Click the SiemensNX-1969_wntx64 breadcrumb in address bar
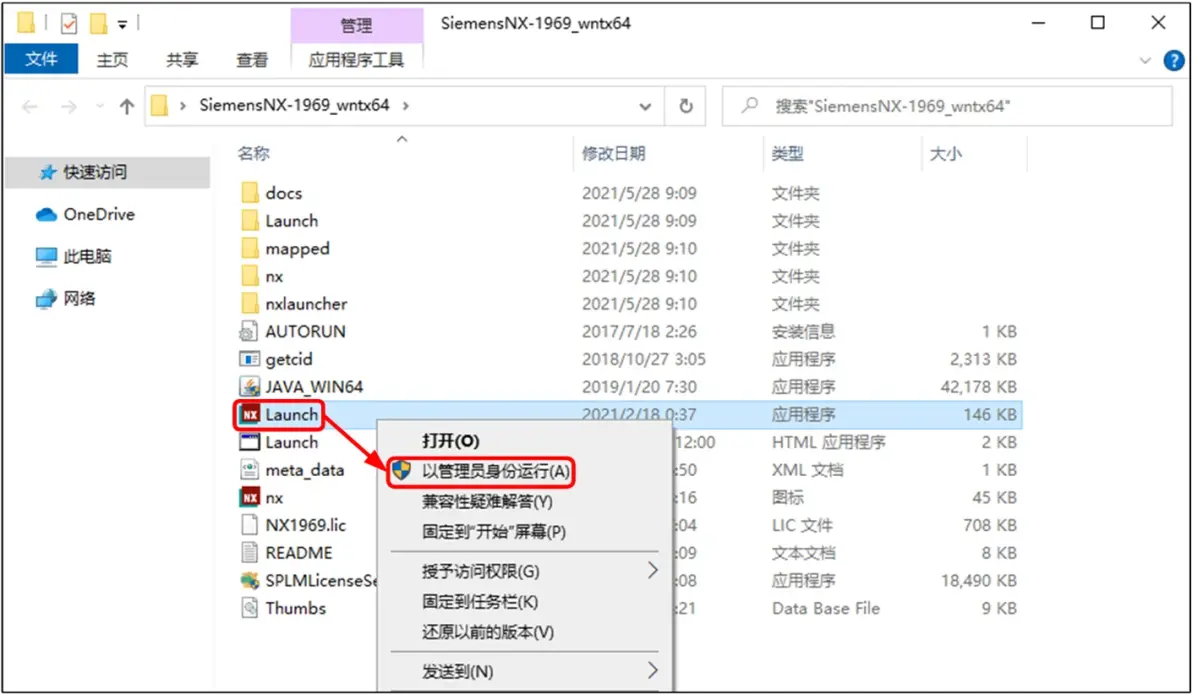This screenshot has width=1192, height=695. tap(294, 105)
